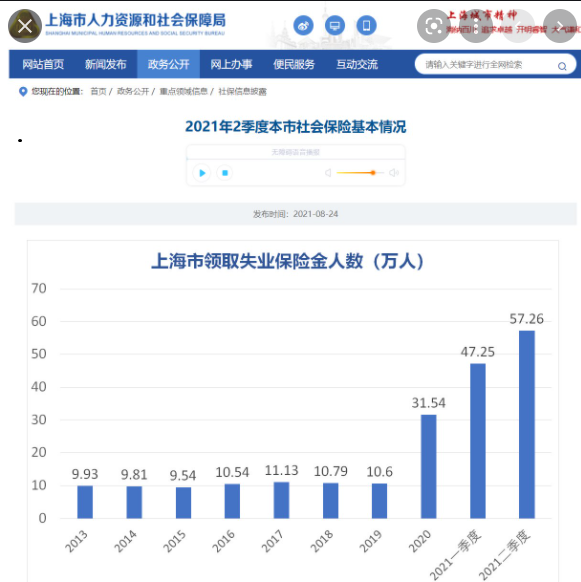581x582 pixels.
Task: Click breadcrumb link 首页
Action: 98,91
